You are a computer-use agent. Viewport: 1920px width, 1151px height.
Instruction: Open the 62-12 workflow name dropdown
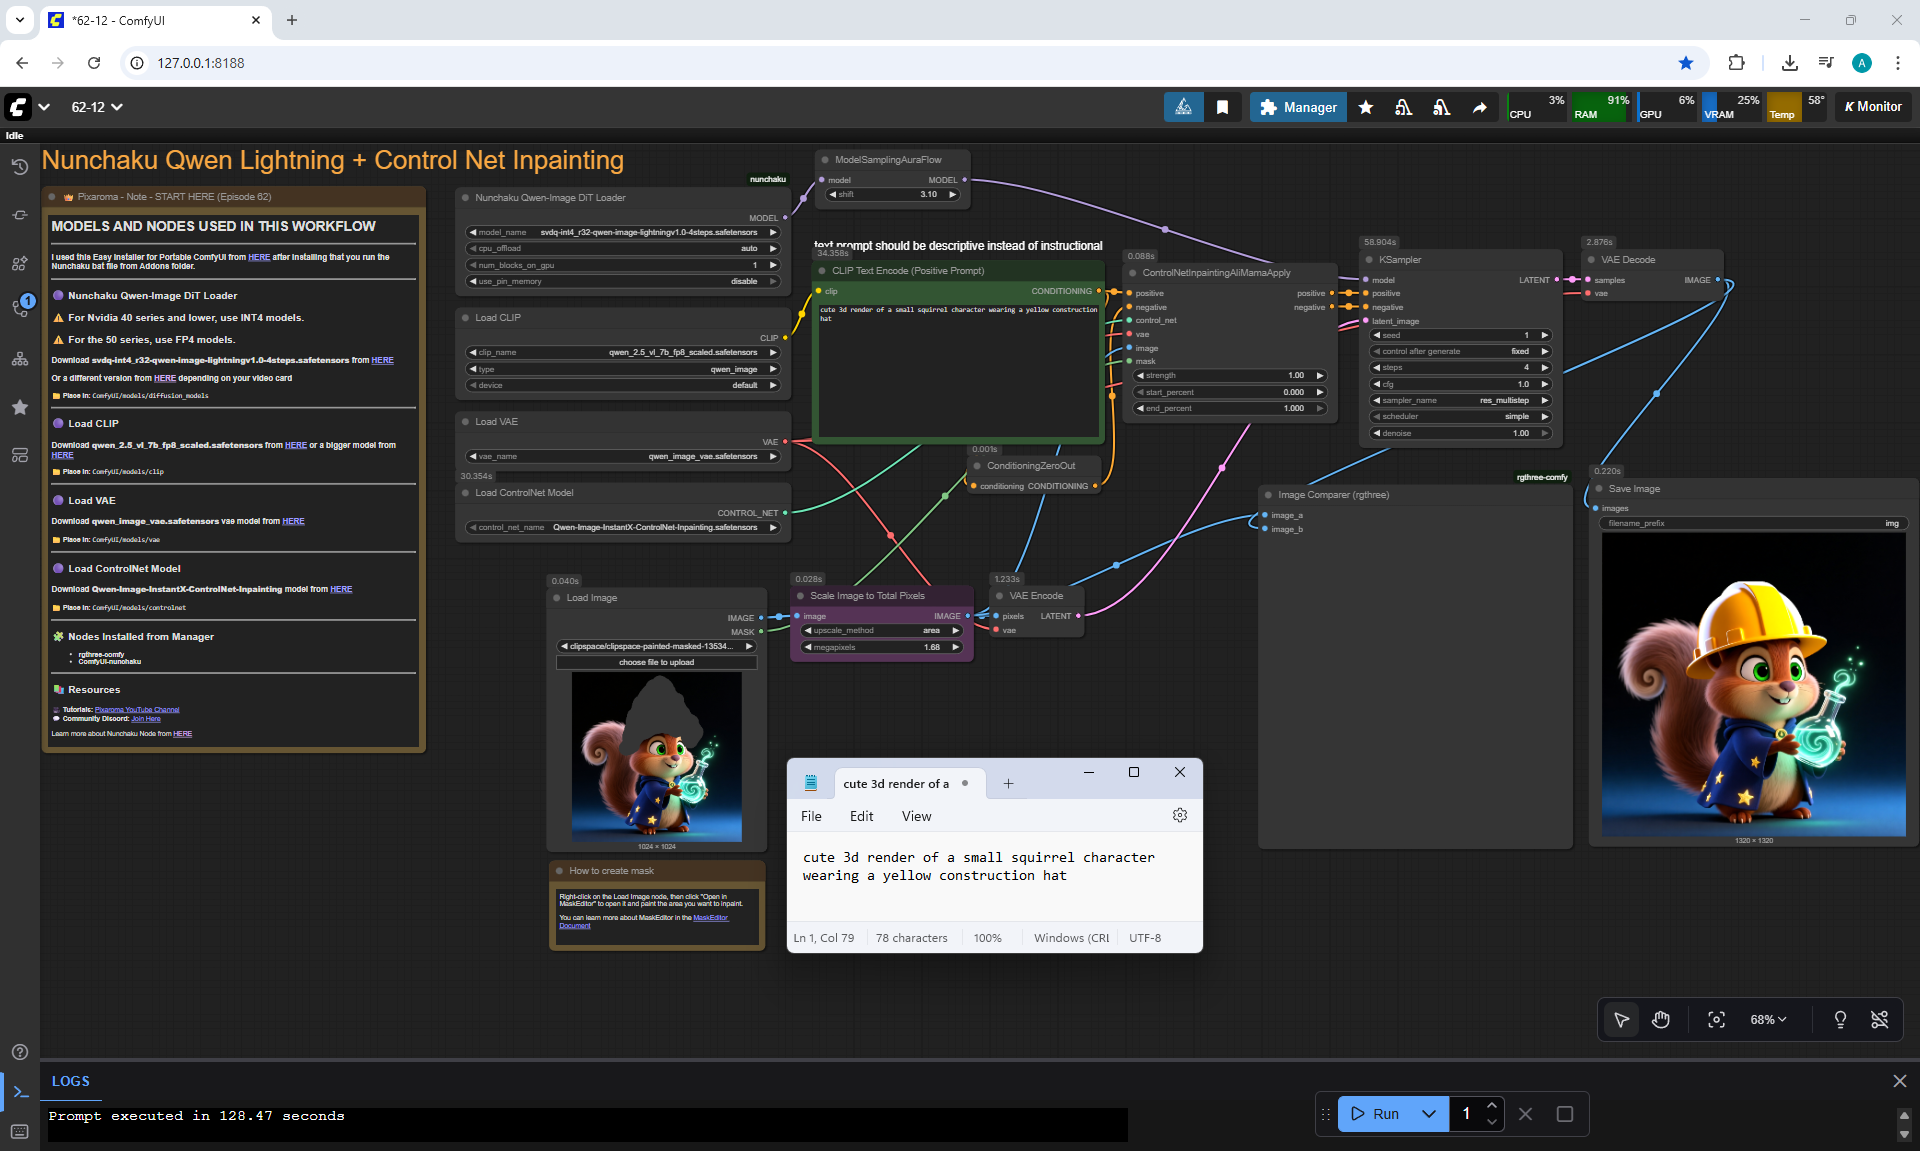pyautogui.click(x=96, y=107)
